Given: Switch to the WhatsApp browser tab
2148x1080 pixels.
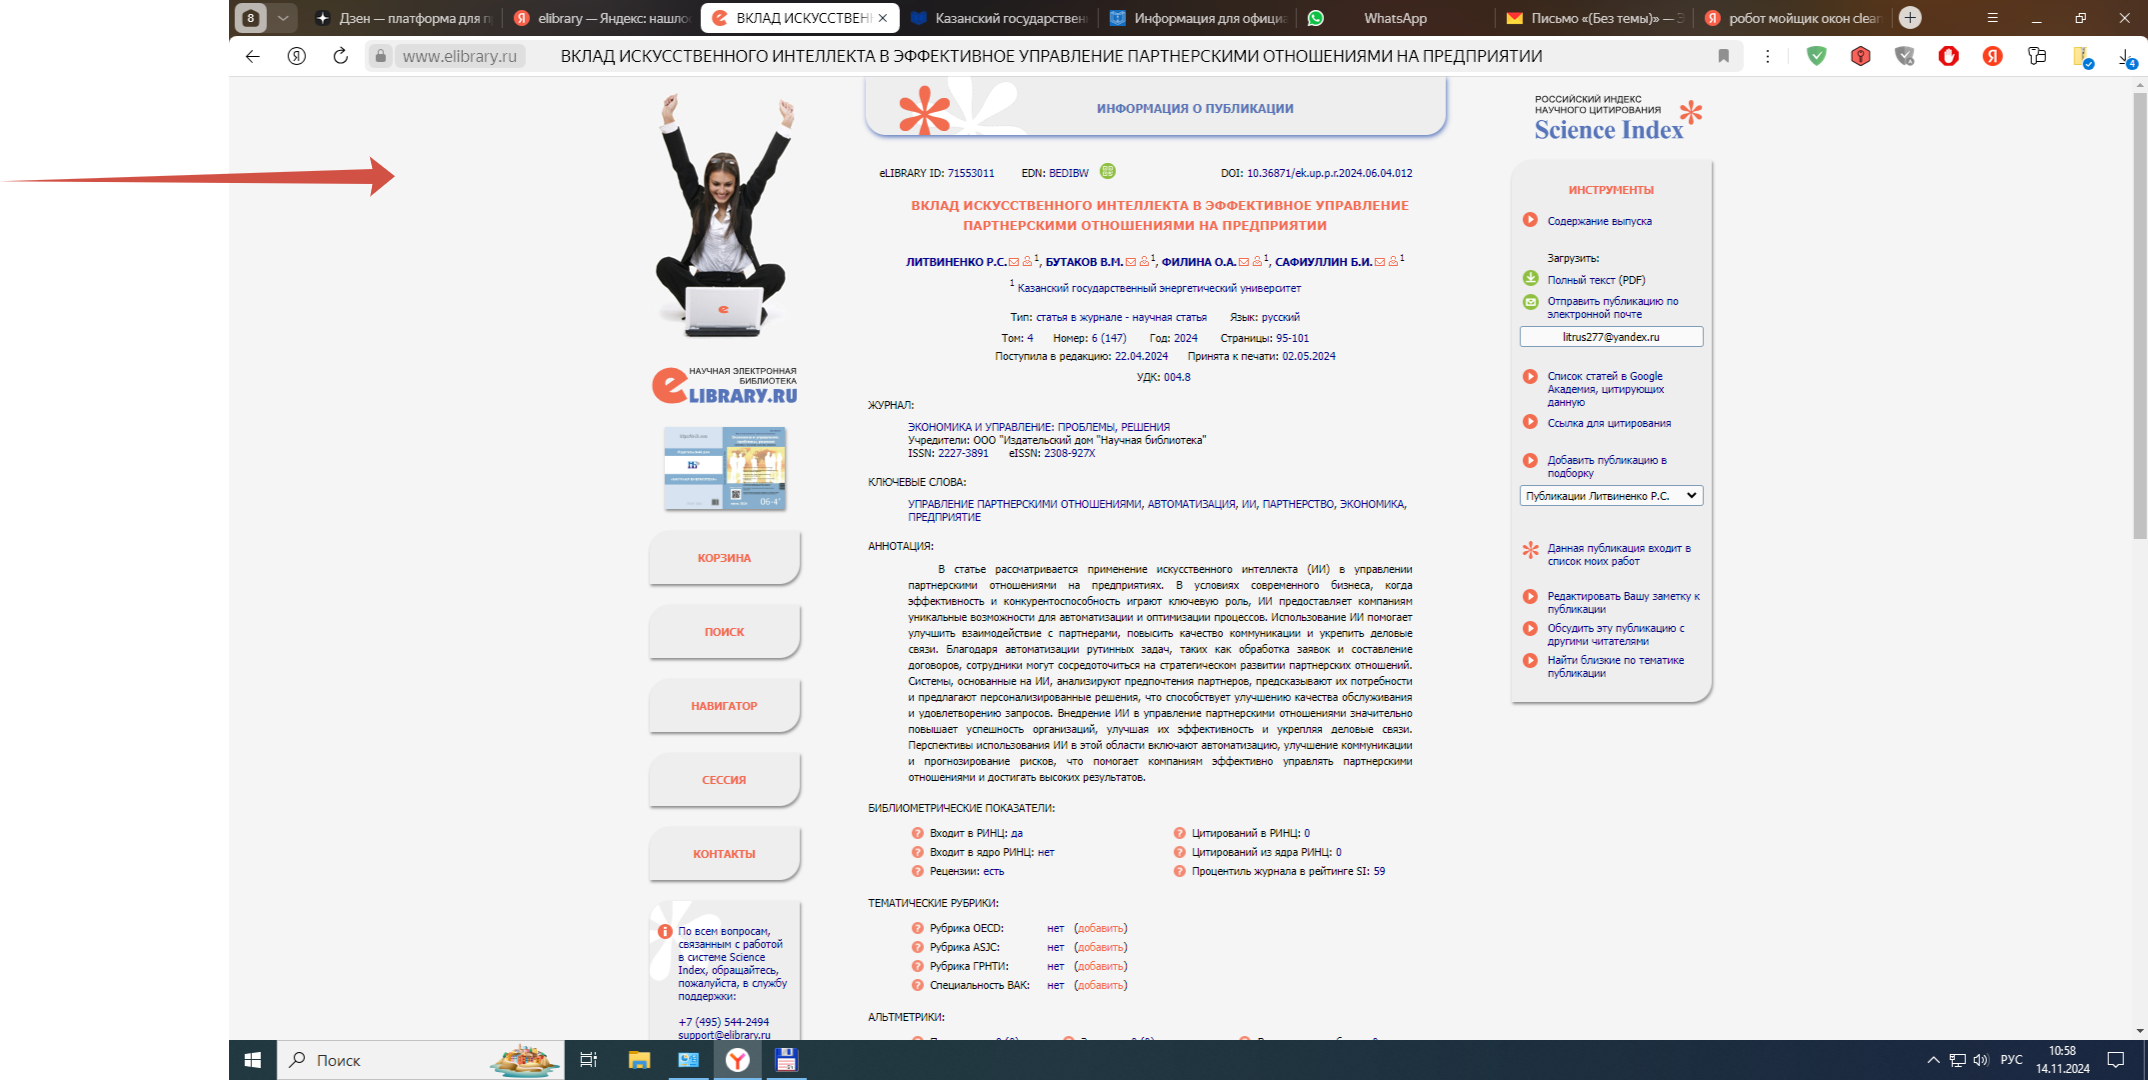Looking at the screenshot, I should 1394,18.
